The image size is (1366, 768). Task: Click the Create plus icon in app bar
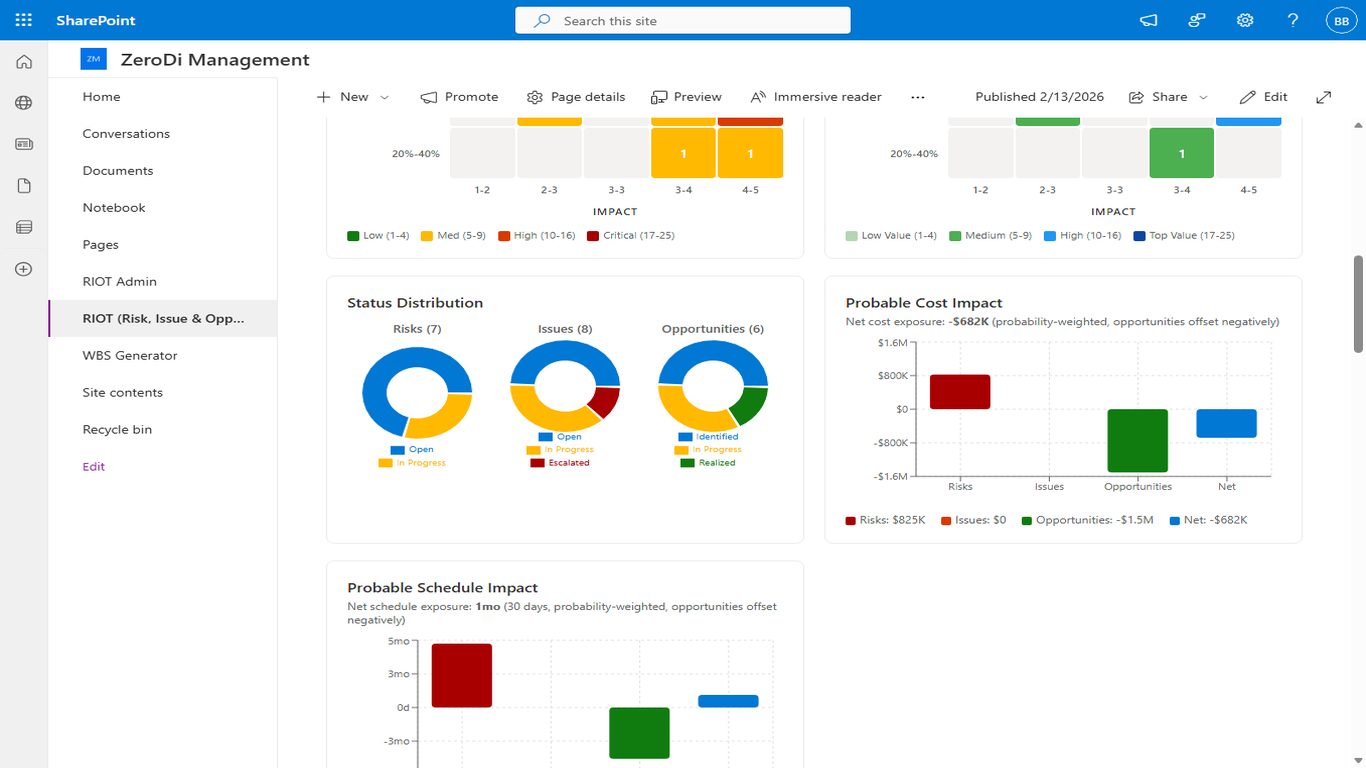[24, 269]
